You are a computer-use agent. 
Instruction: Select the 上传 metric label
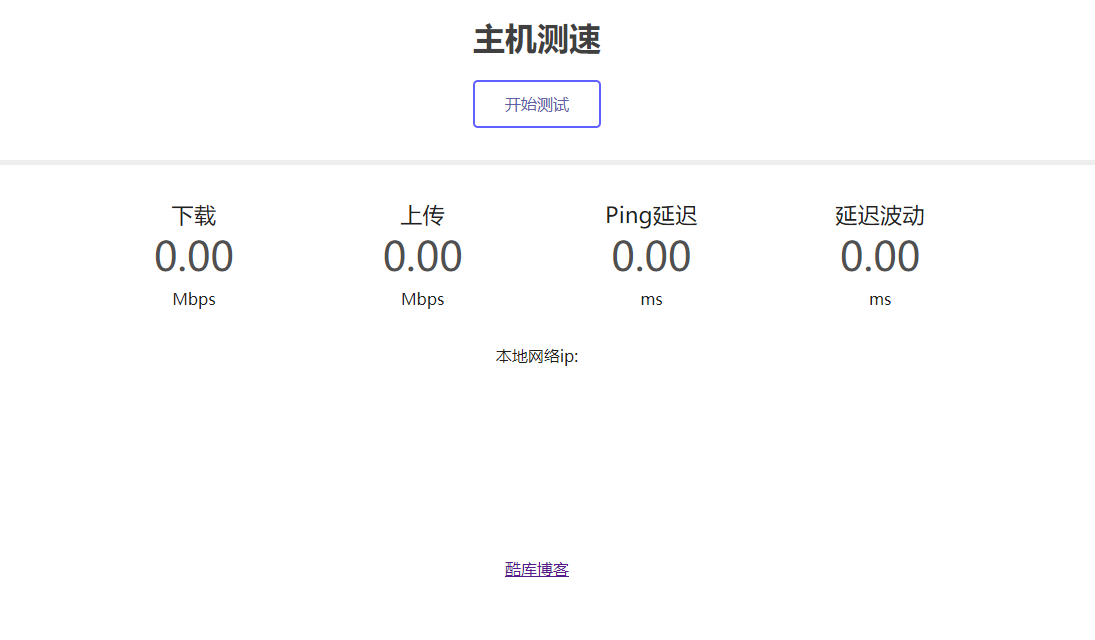[422, 215]
